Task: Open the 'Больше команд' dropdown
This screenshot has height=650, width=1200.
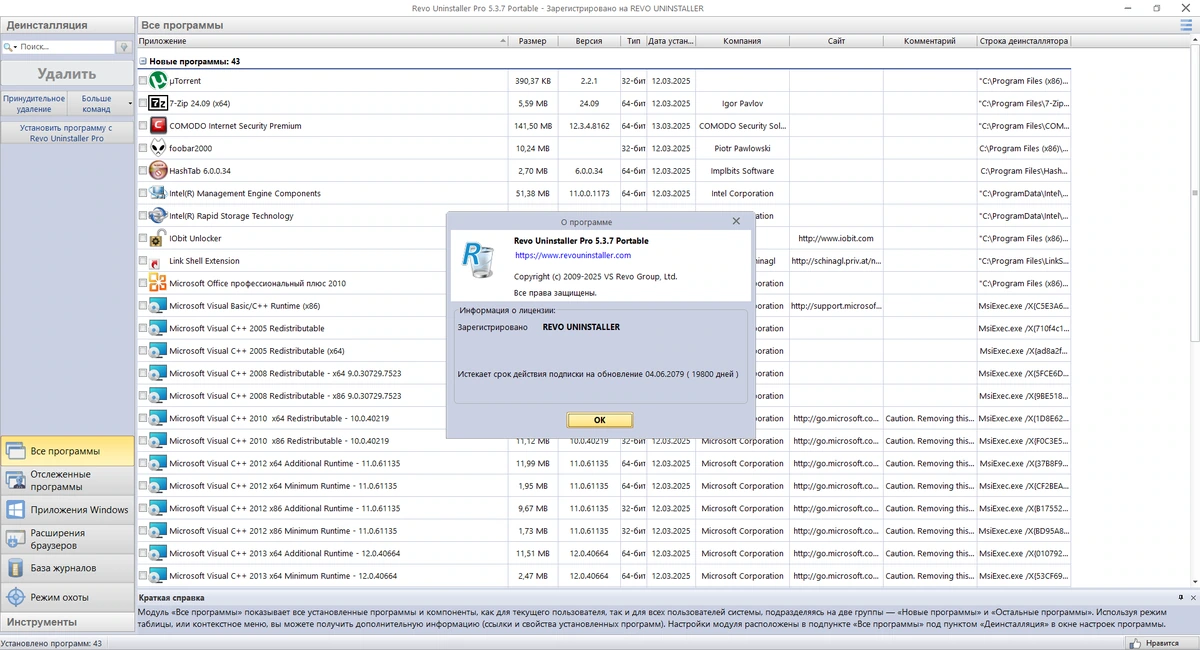Action: pos(101,103)
